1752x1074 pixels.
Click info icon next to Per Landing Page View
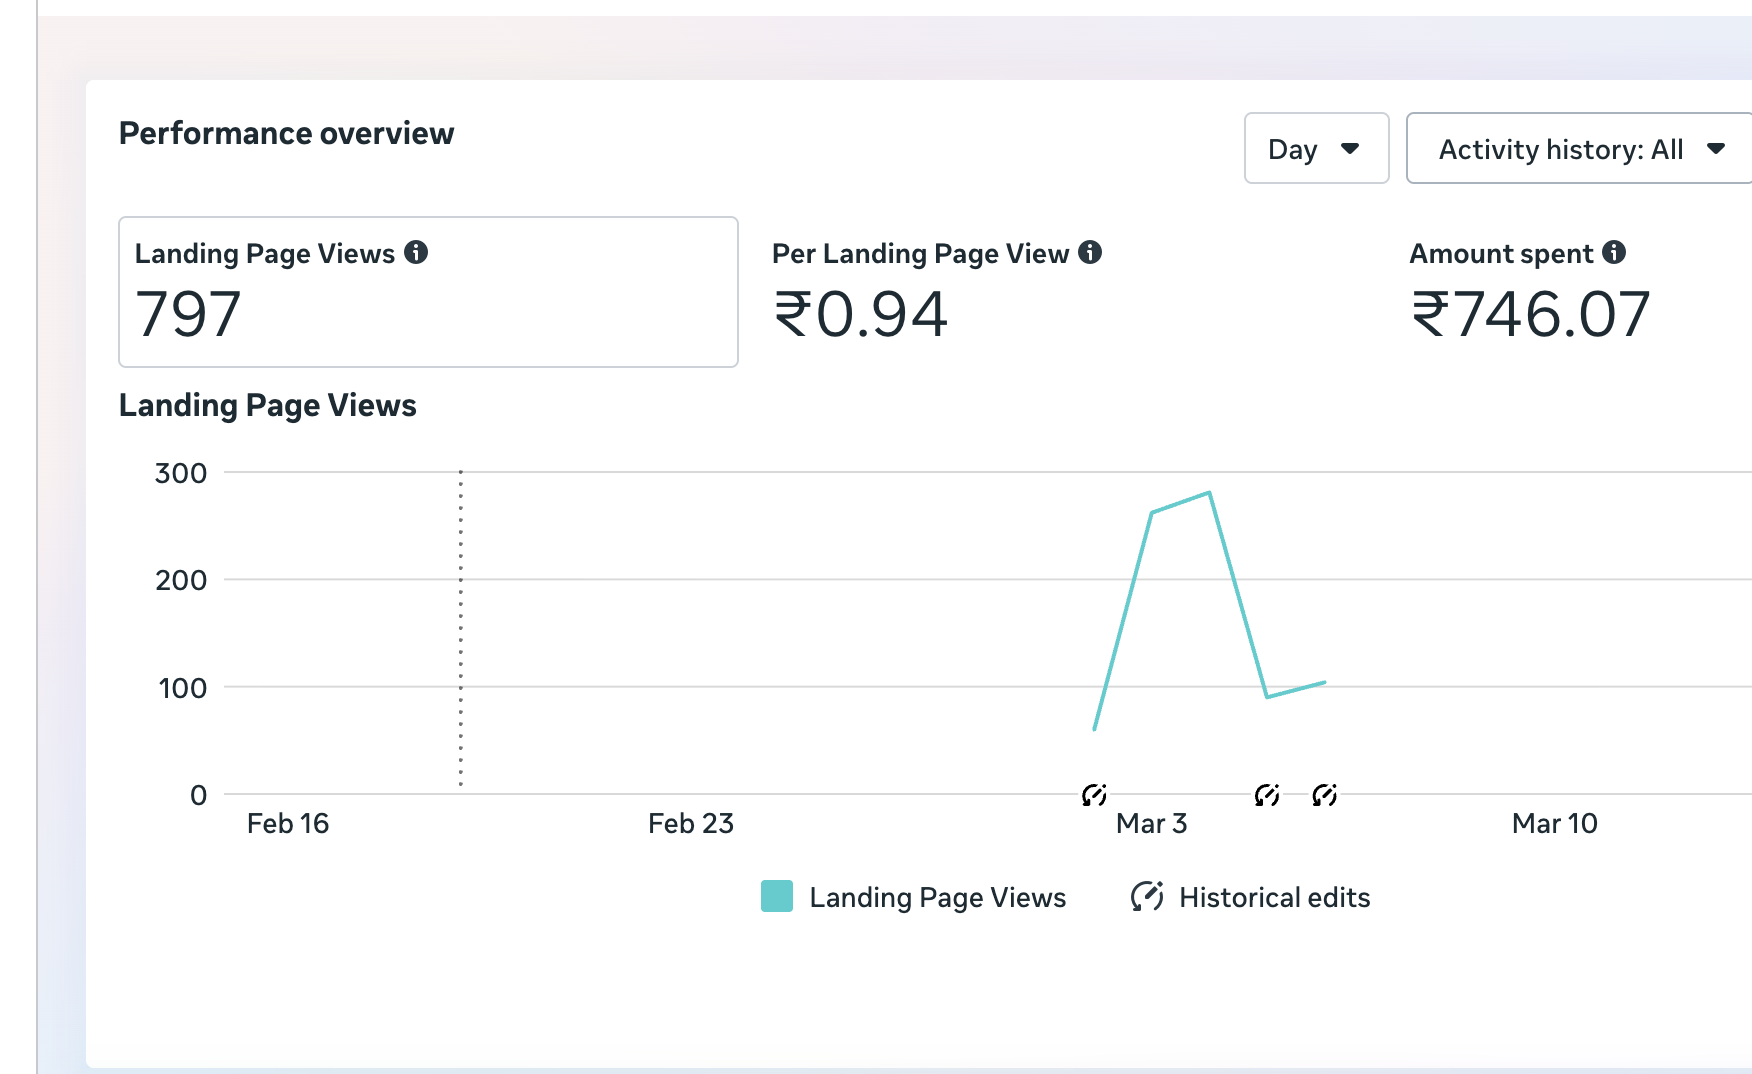point(1090,253)
